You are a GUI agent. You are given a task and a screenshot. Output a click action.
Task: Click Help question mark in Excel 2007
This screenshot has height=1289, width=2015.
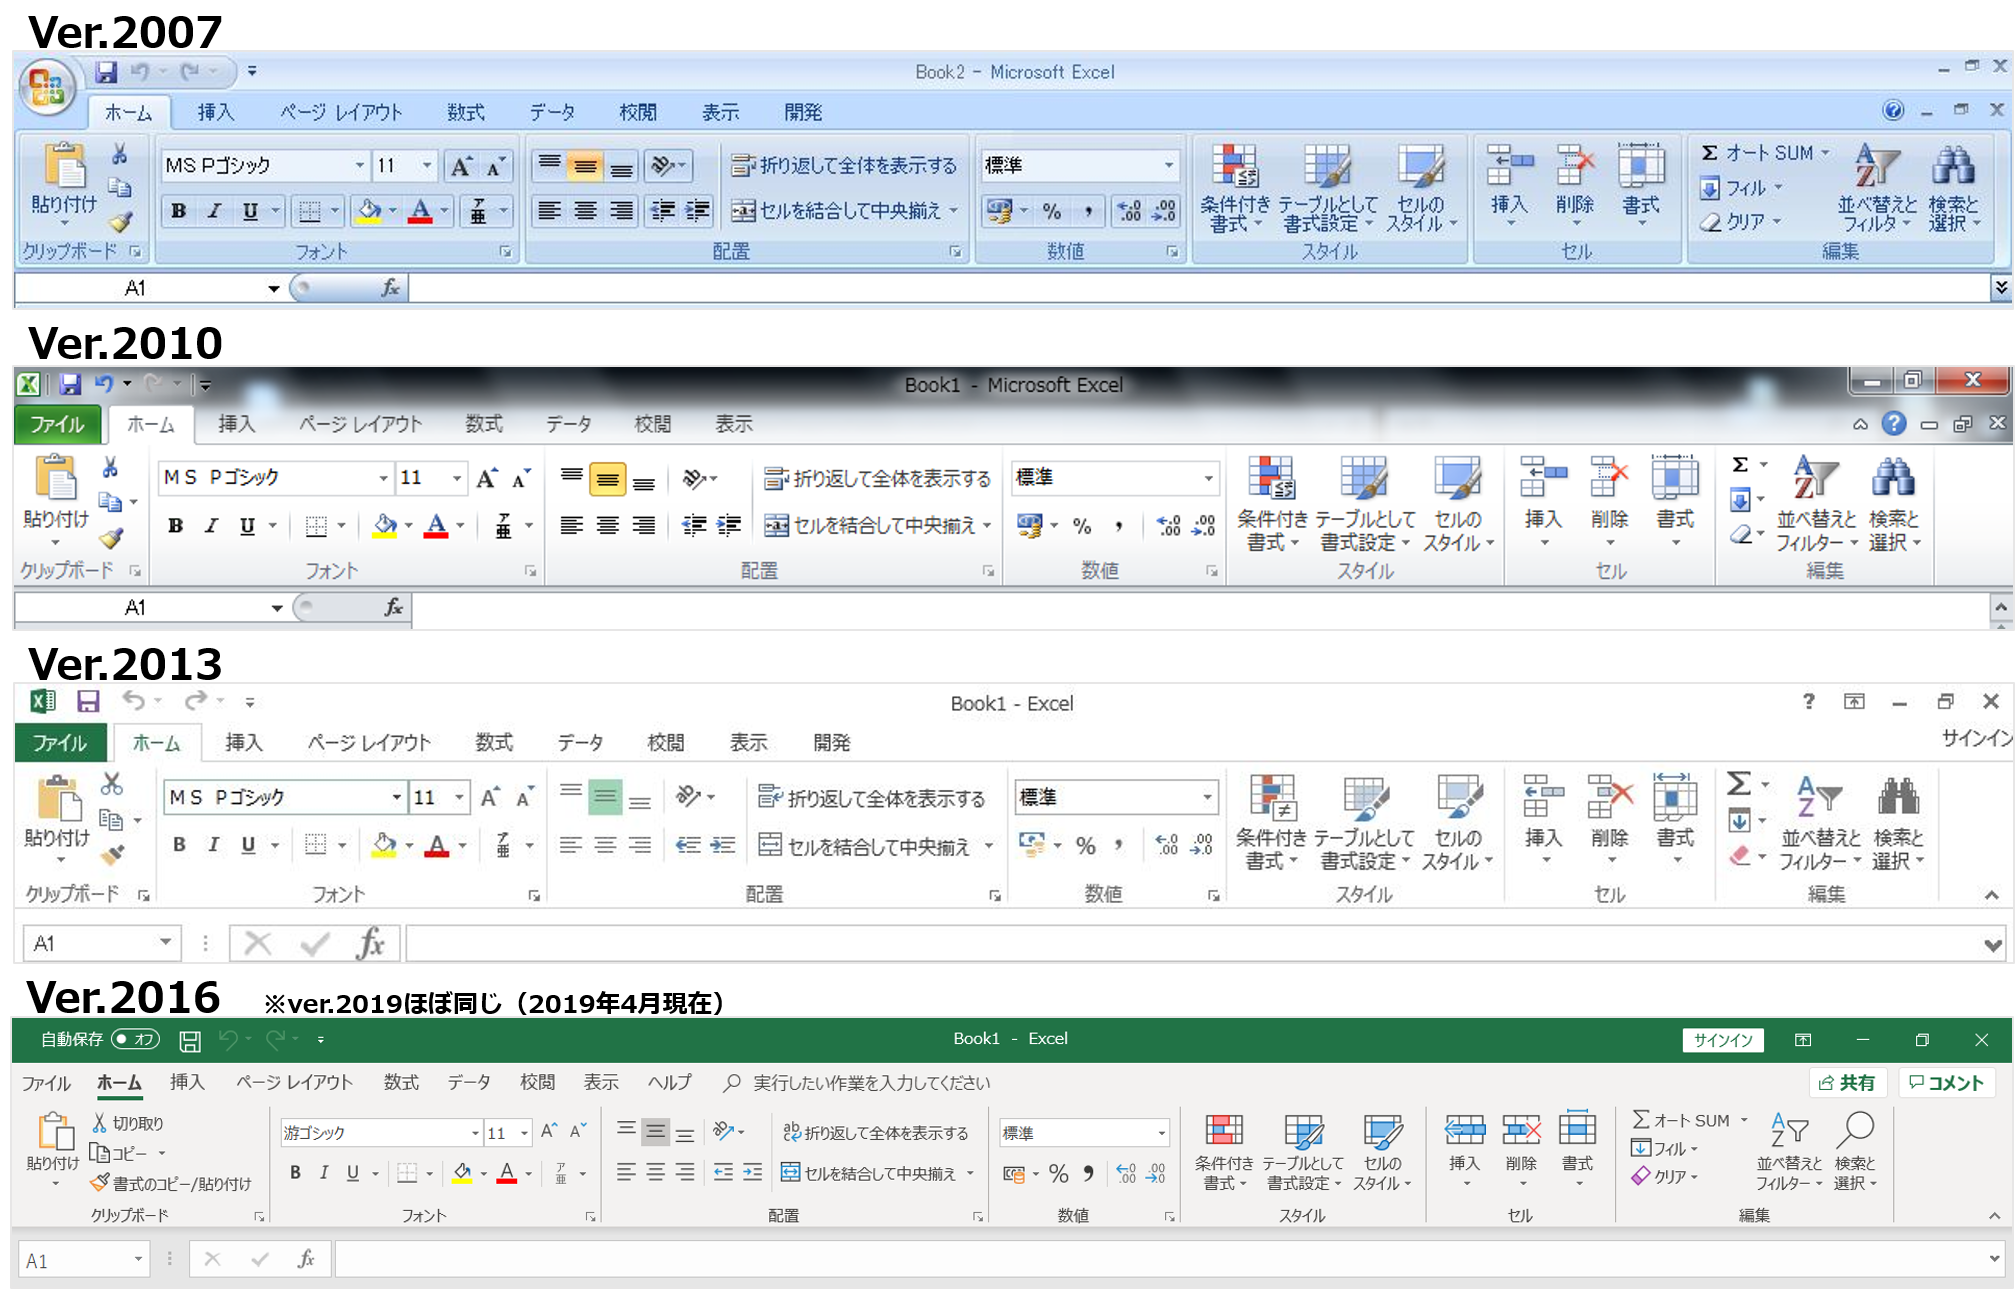tap(1893, 110)
